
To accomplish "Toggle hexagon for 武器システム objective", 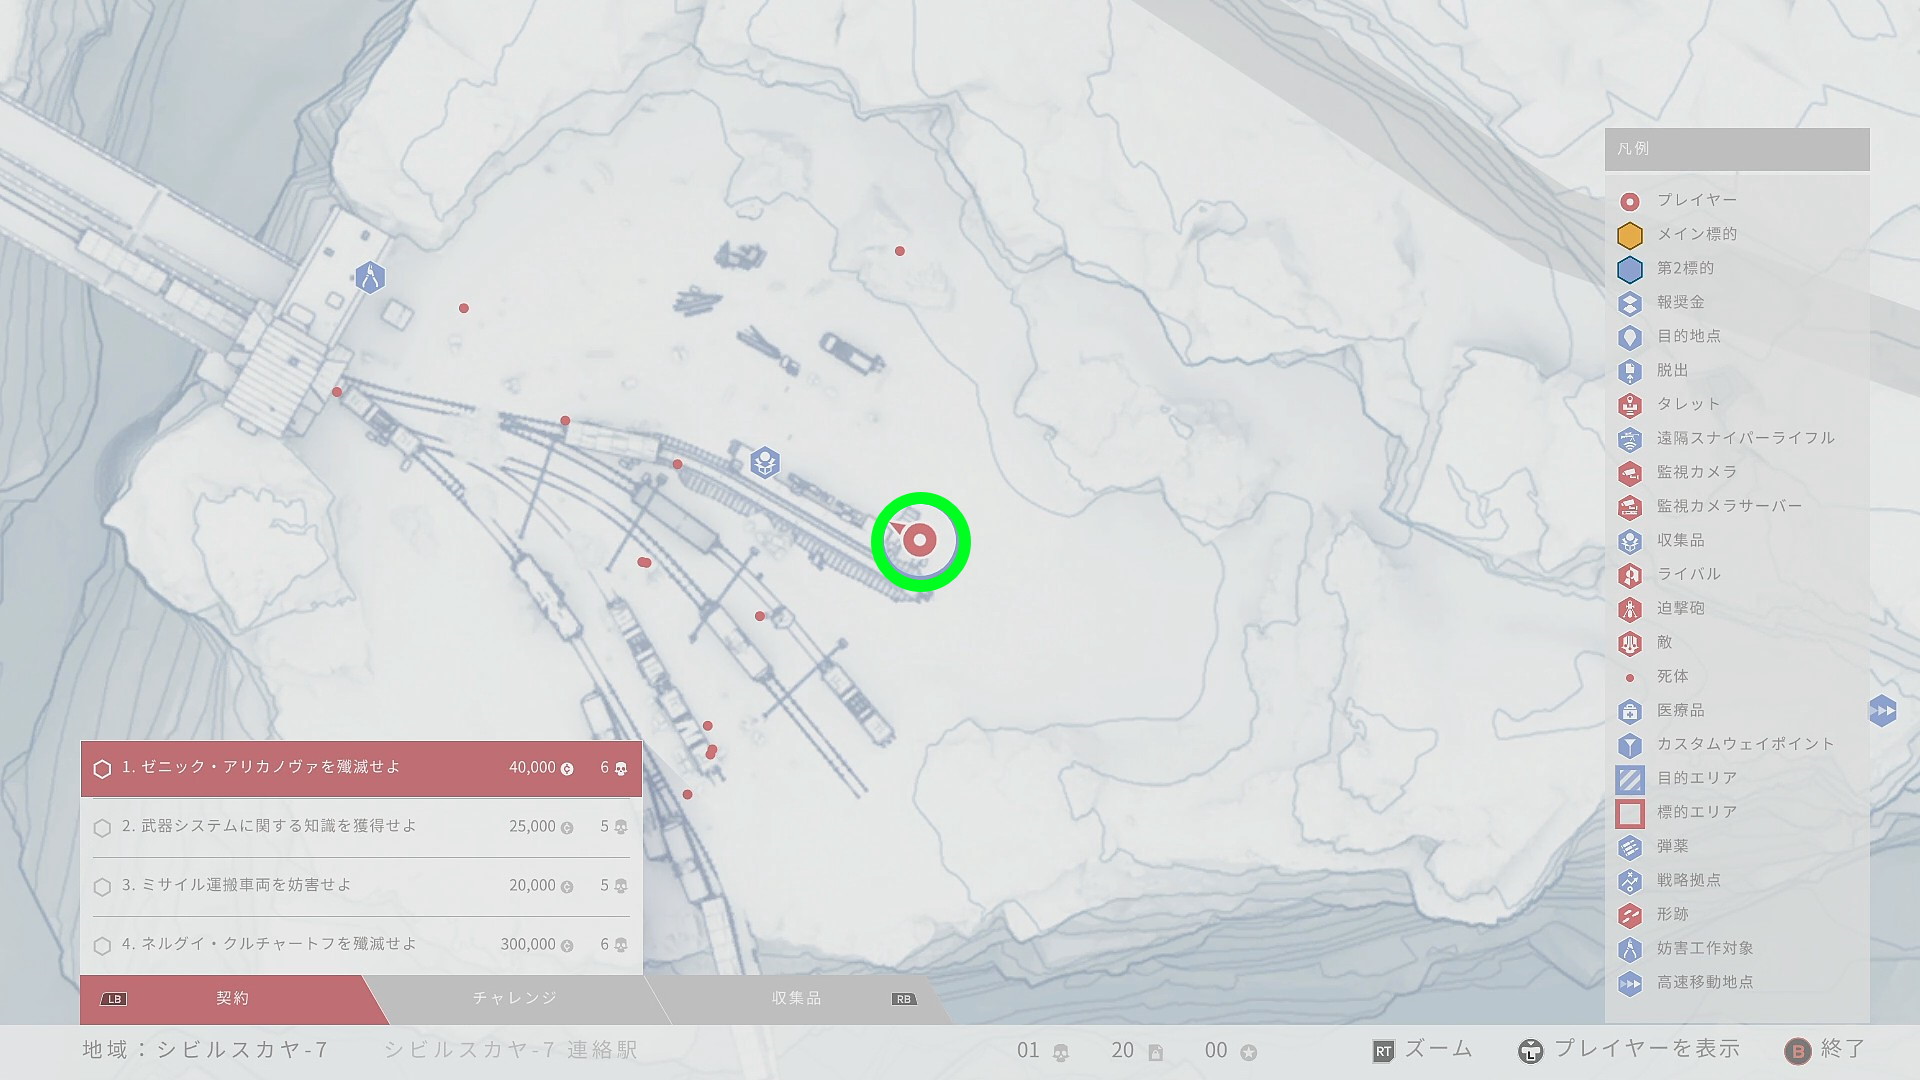I will [102, 828].
